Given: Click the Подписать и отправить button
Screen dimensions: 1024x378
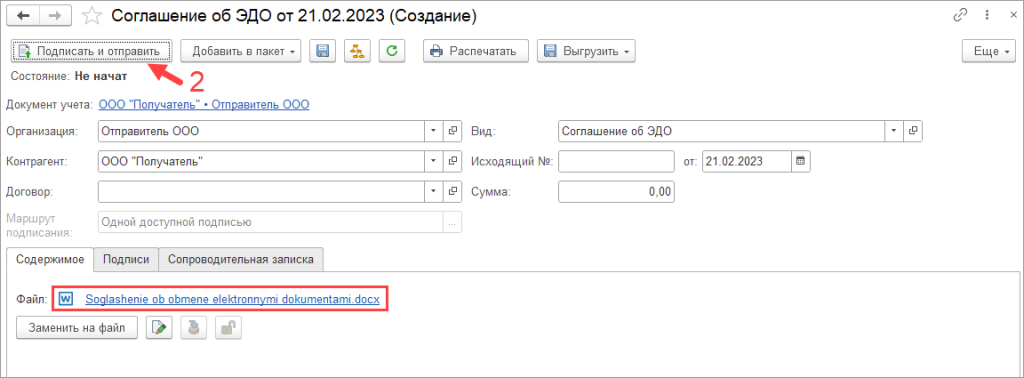Looking at the screenshot, I should click(x=91, y=51).
